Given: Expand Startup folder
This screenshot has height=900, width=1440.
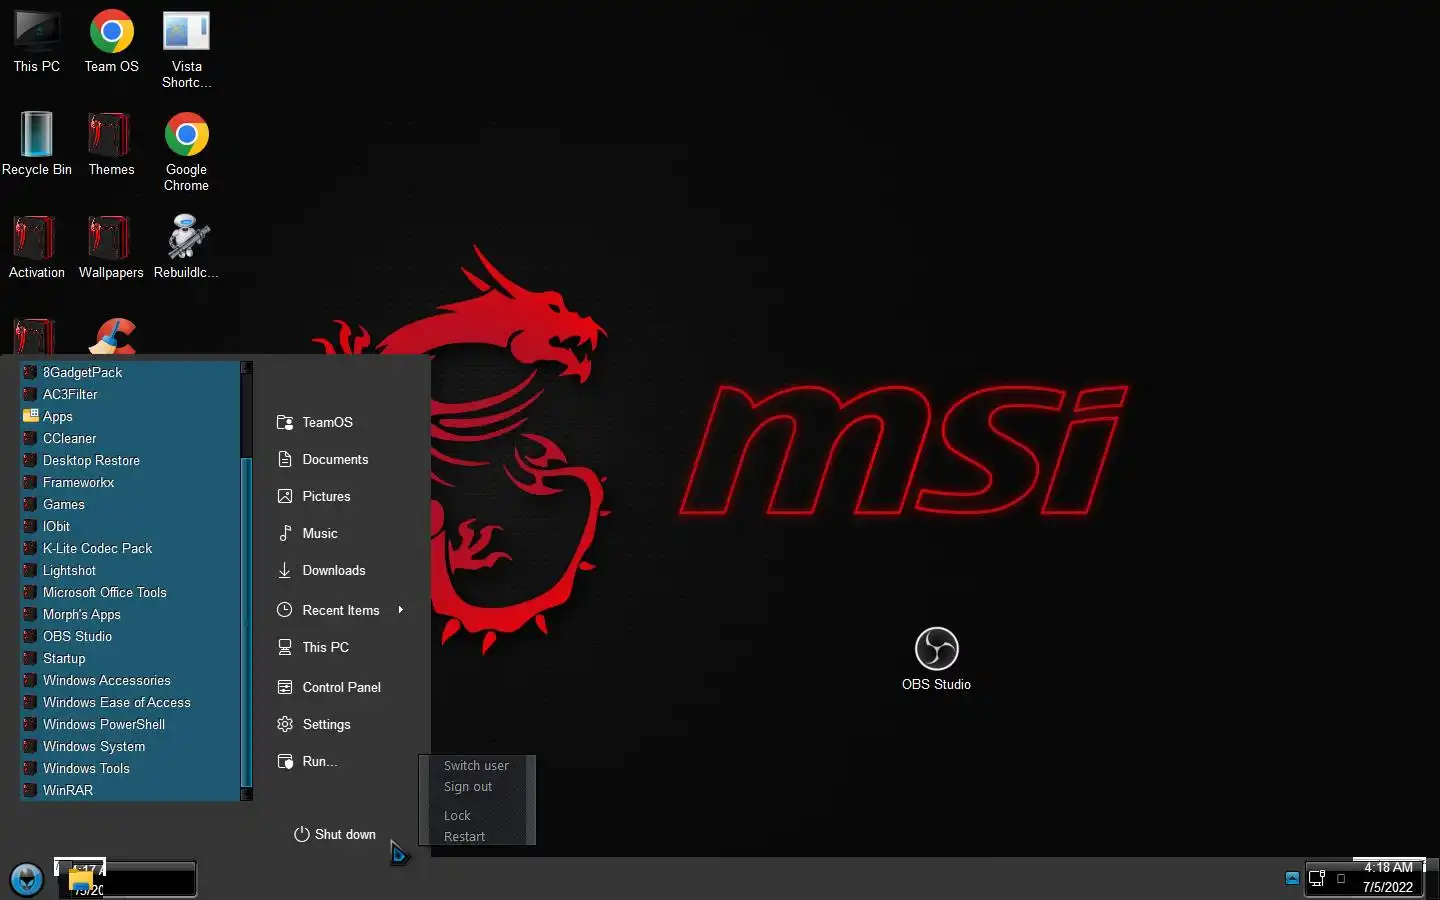Looking at the screenshot, I should coord(131,658).
